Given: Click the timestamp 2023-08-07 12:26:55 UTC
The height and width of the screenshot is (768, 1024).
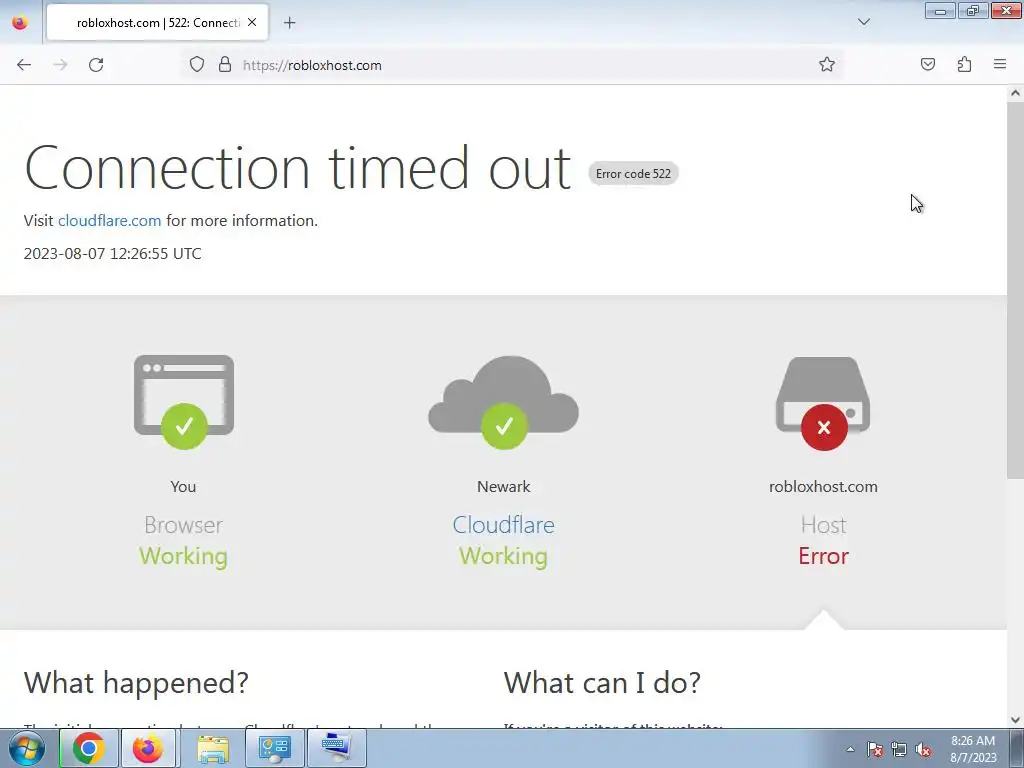Looking at the screenshot, I should (112, 254).
